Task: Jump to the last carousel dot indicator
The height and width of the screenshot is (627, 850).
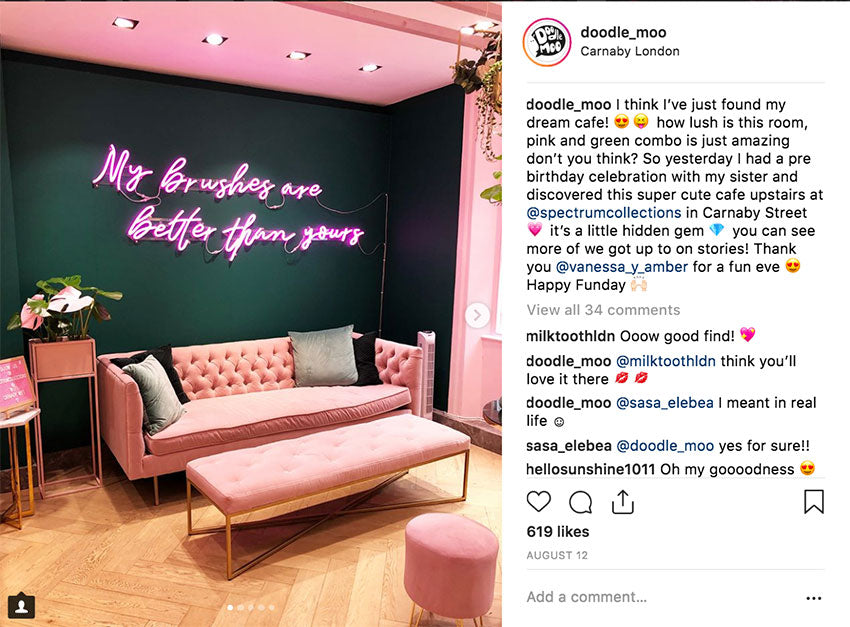Action: click(x=272, y=607)
